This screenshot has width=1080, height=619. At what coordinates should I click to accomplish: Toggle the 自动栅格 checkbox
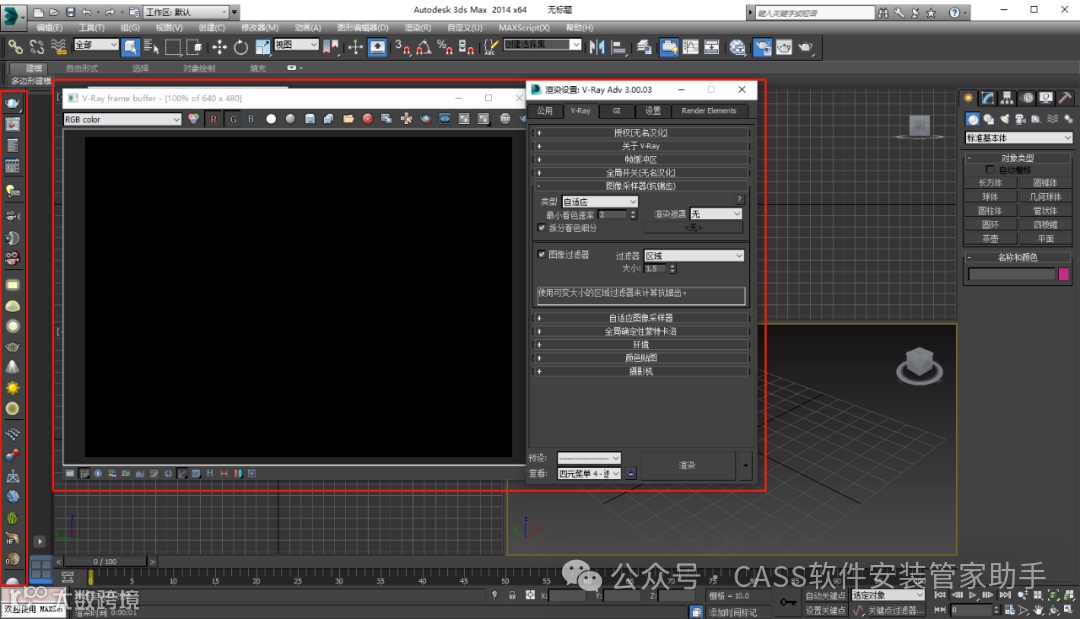990,169
